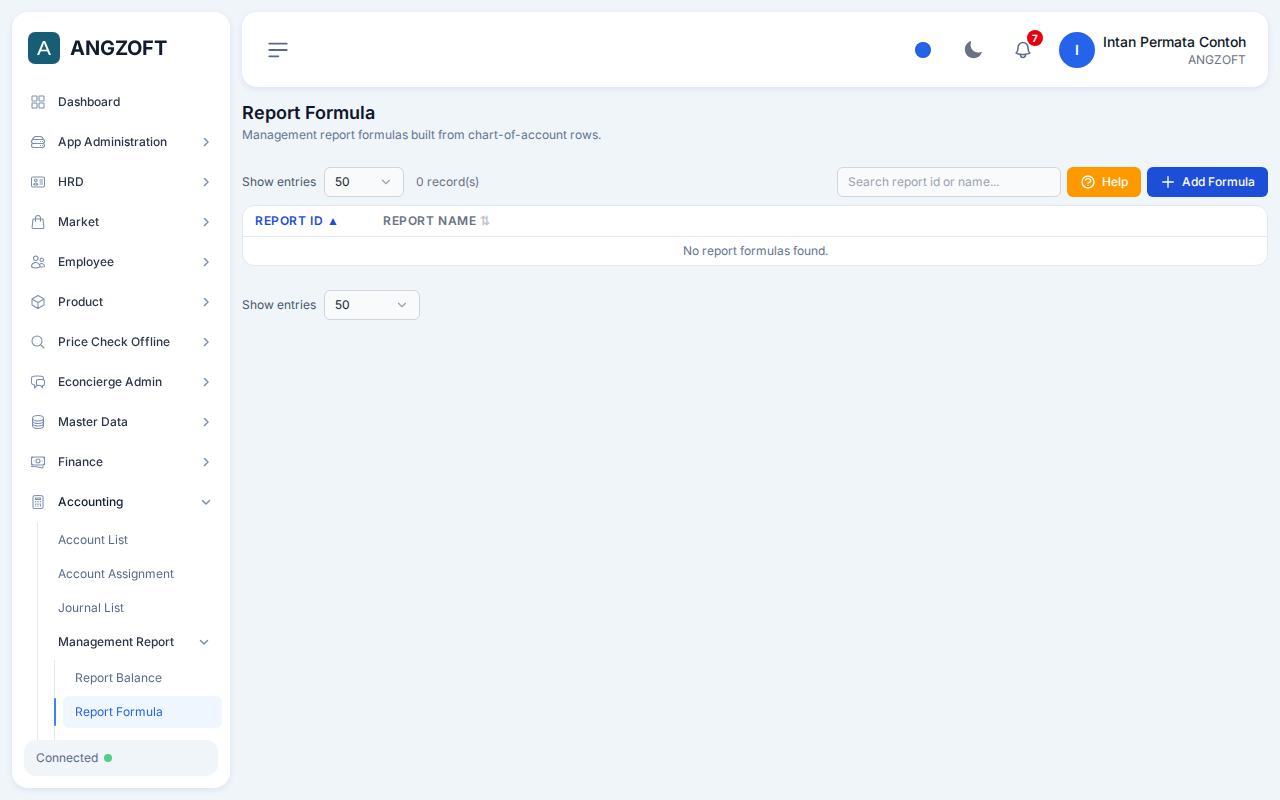The image size is (1280, 800).
Task: Click the blue theme color dot
Action: [x=923, y=50]
